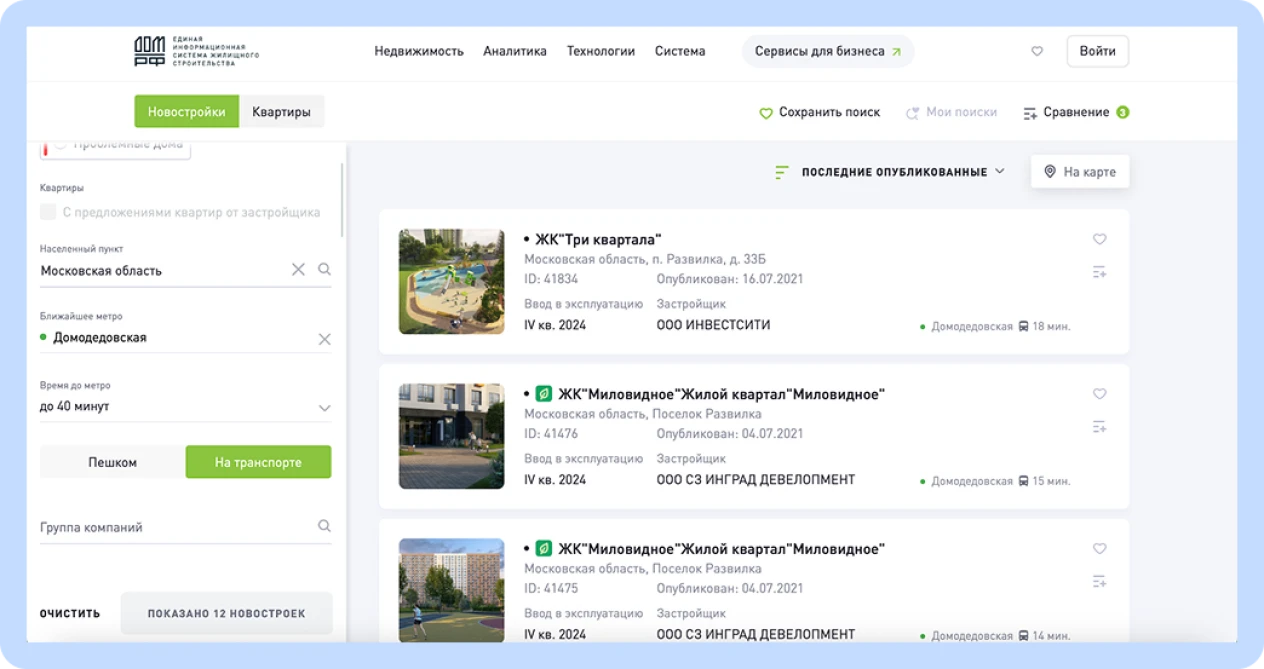Add Миловидное ID 41475 to comparison
This screenshot has width=1264, height=669.
pos(1099,582)
